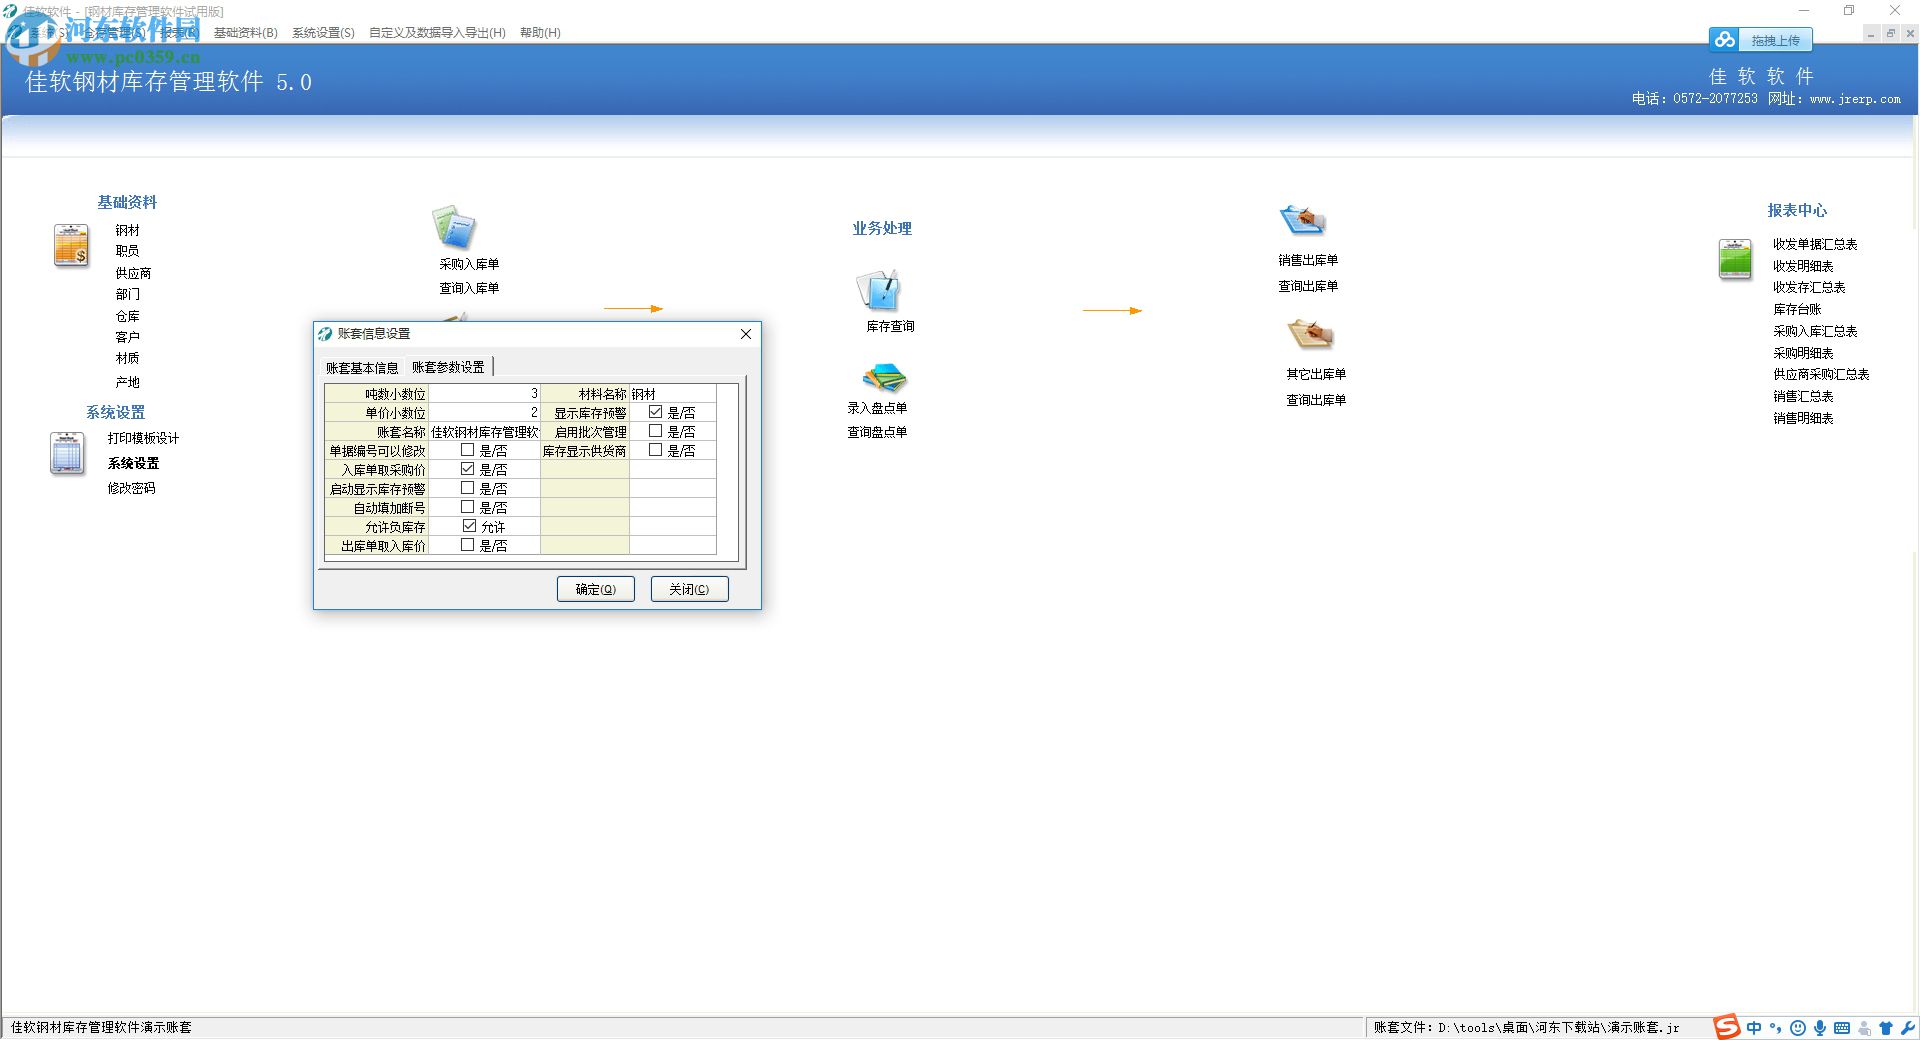Open 供应商采购汇总表 report
This screenshot has width=1920, height=1040.
(x=1821, y=374)
